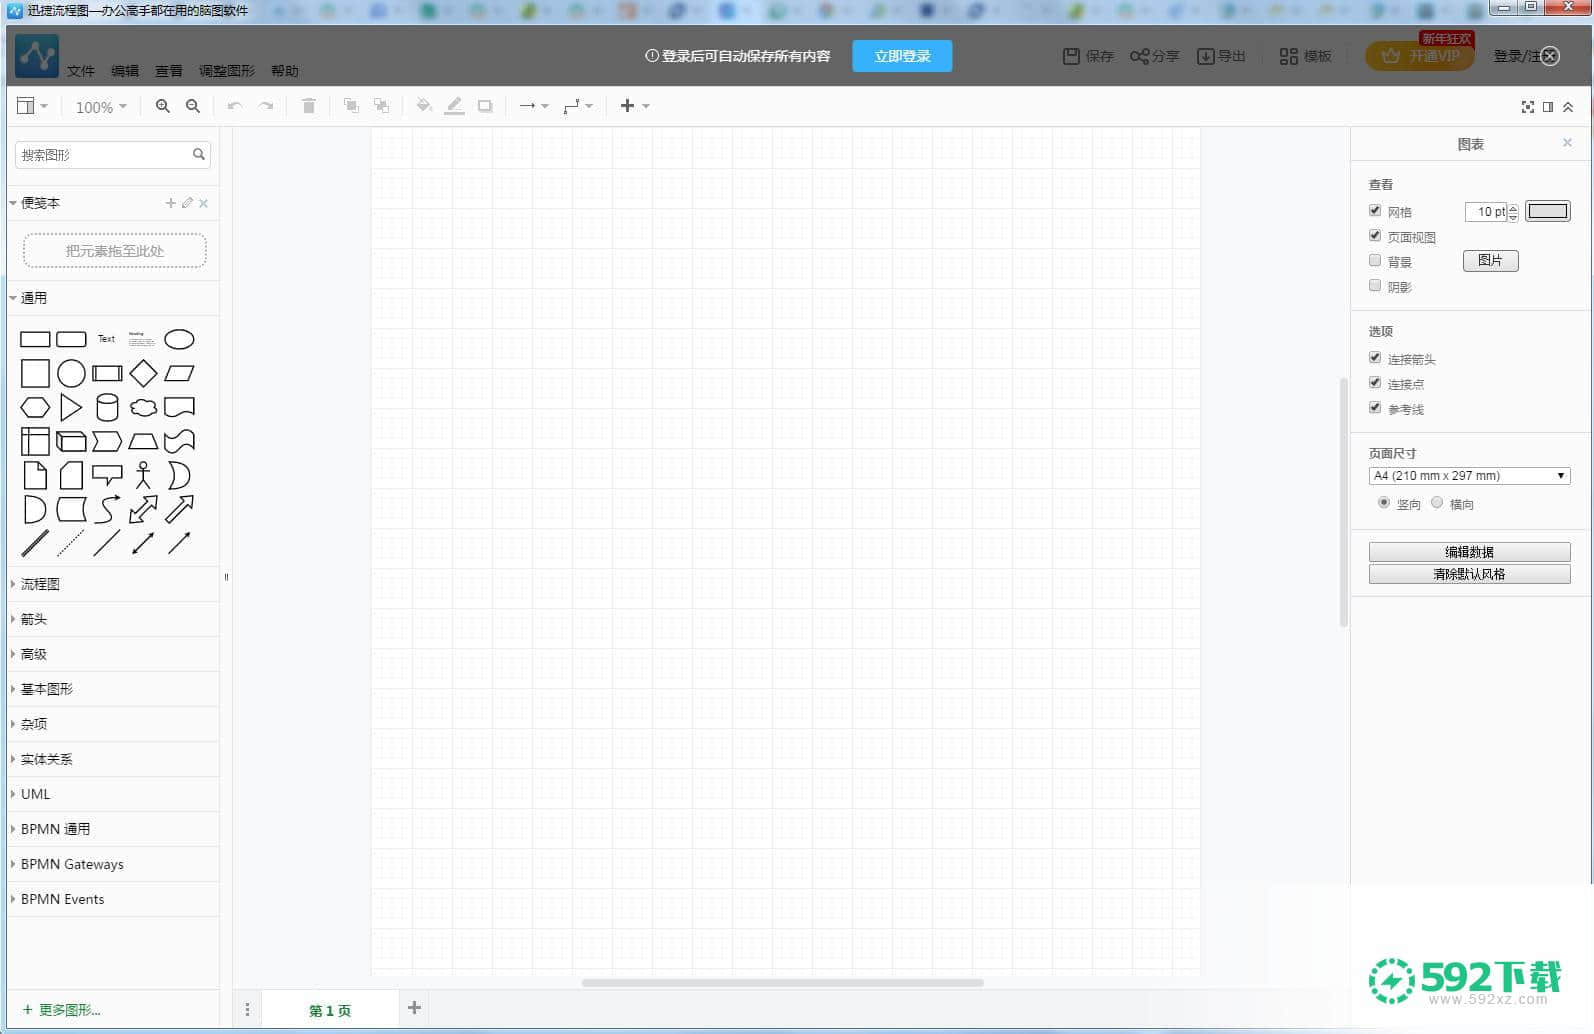
Task: Pick the Text shape
Action: tap(107, 339)
